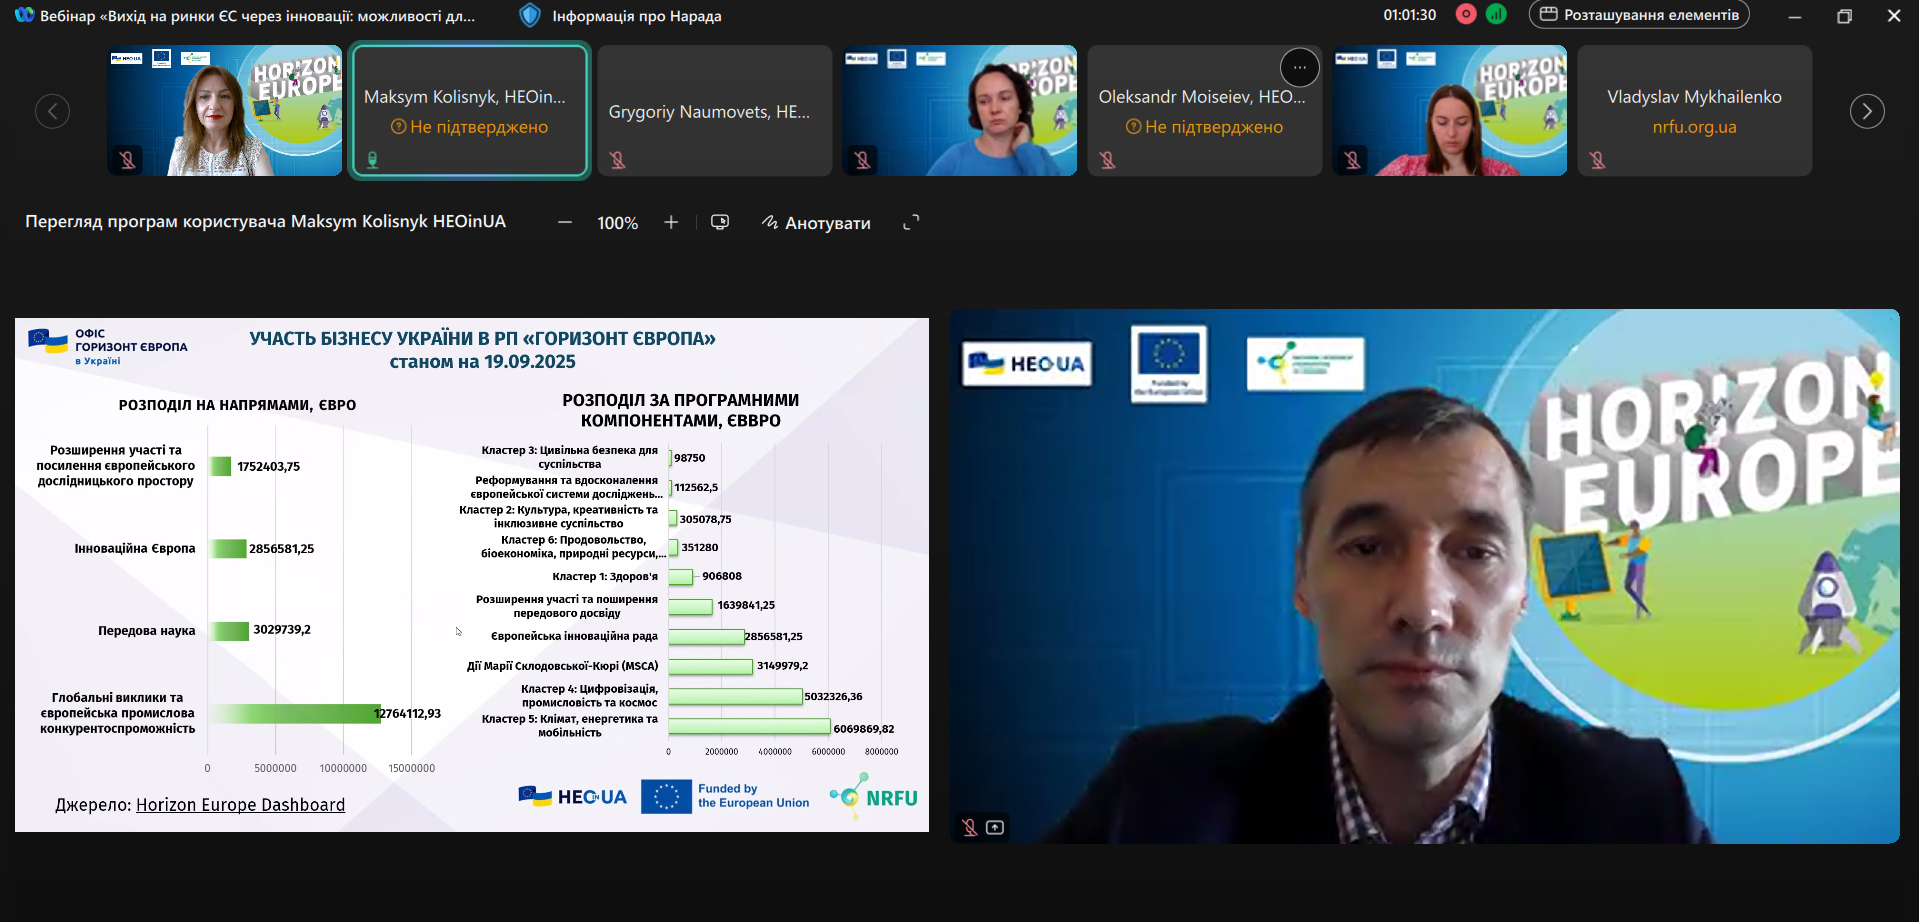The width and height of the screenshot is (1919, 922).
Task: Open the Розташування елементів layout button
Action: [x=1639, y=15]
